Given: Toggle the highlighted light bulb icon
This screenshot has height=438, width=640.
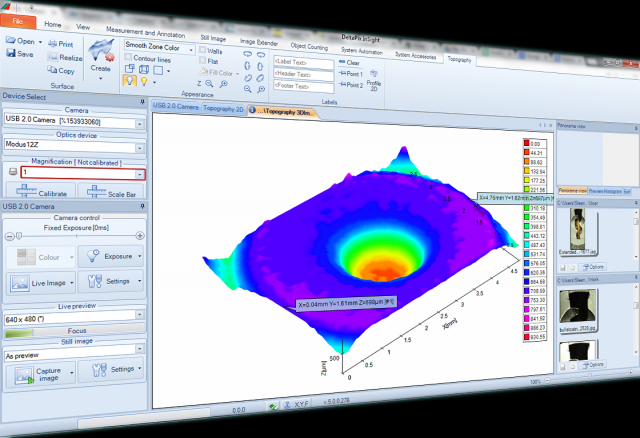Looking at the screenshot, I should click(130, 80).
